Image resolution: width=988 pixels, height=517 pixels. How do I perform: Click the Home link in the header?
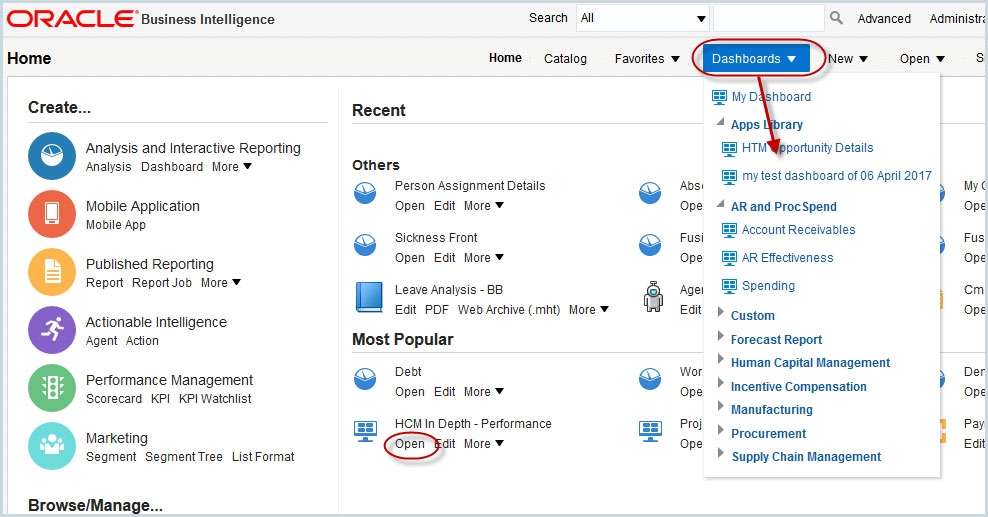(x=505, y=58)
